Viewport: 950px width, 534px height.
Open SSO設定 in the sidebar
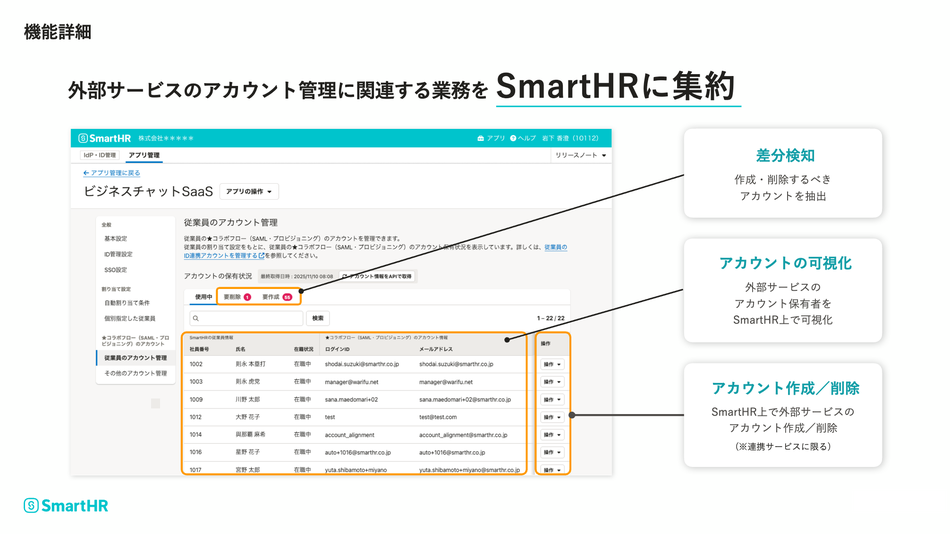116,270
